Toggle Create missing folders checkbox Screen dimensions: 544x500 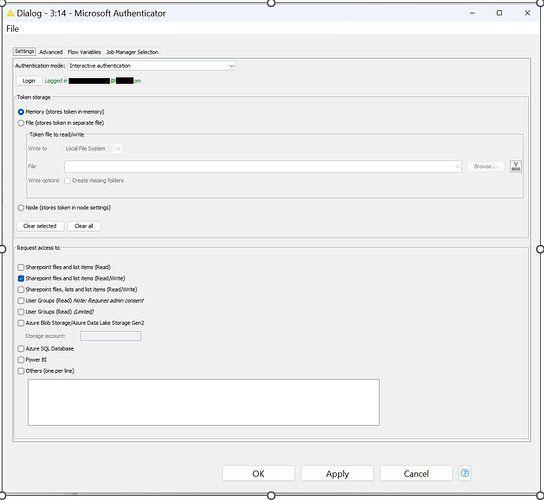point(68,180)
